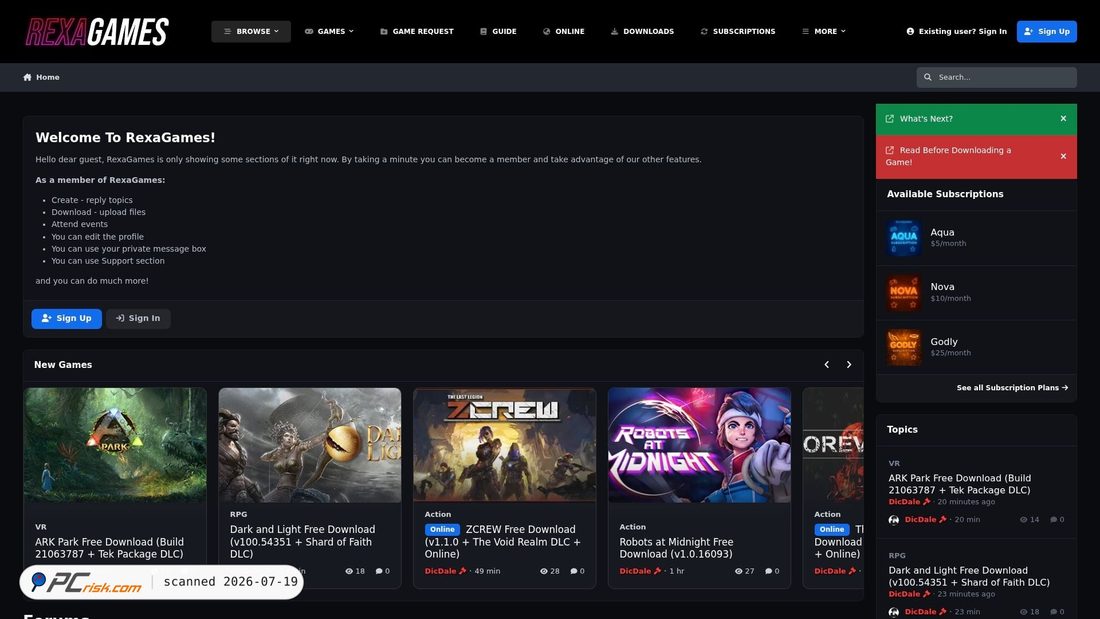Go to next New Games slide
Image resolution: width=1100 pixels, height=619 pixels.
(x=849, y=365)
